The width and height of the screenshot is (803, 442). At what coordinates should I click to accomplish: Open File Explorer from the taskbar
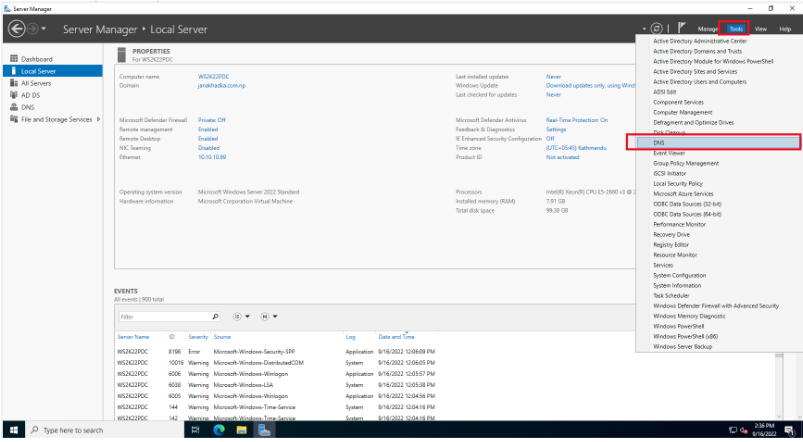(x=241, y=430)
